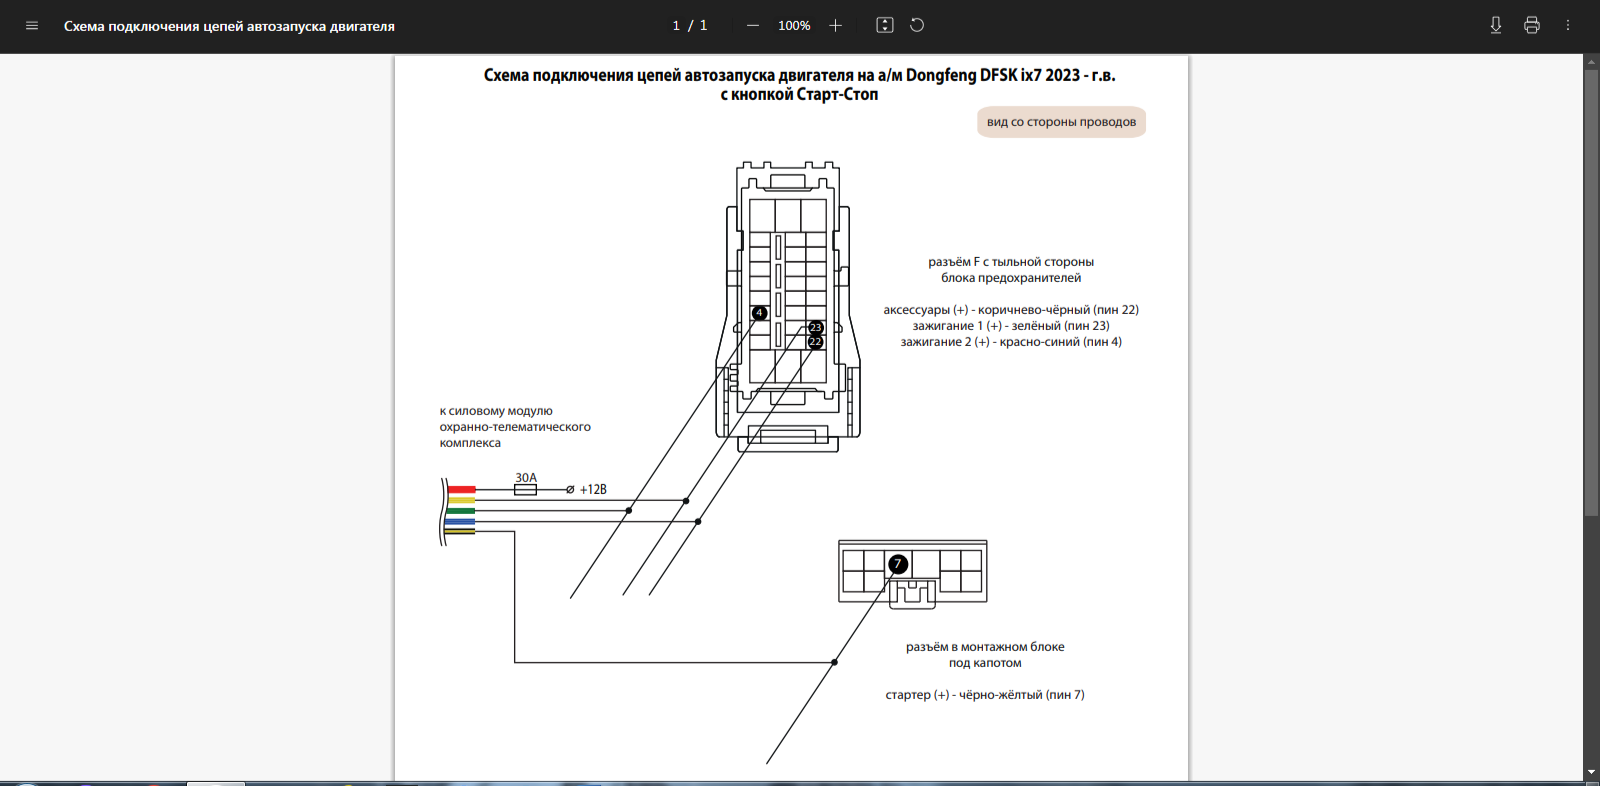Click the page heading mentioning Dongfeng DFSK ix7
Screen dimensions: 1600x786
tap(800, 75)
